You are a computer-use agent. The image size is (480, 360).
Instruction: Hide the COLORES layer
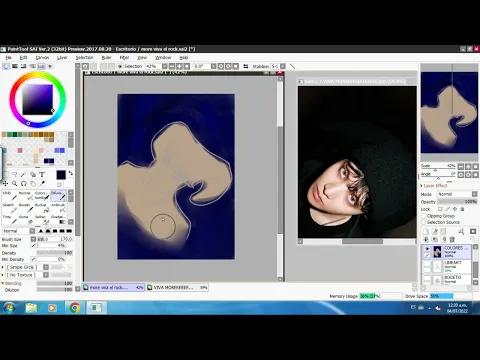[x=427, y=249]
